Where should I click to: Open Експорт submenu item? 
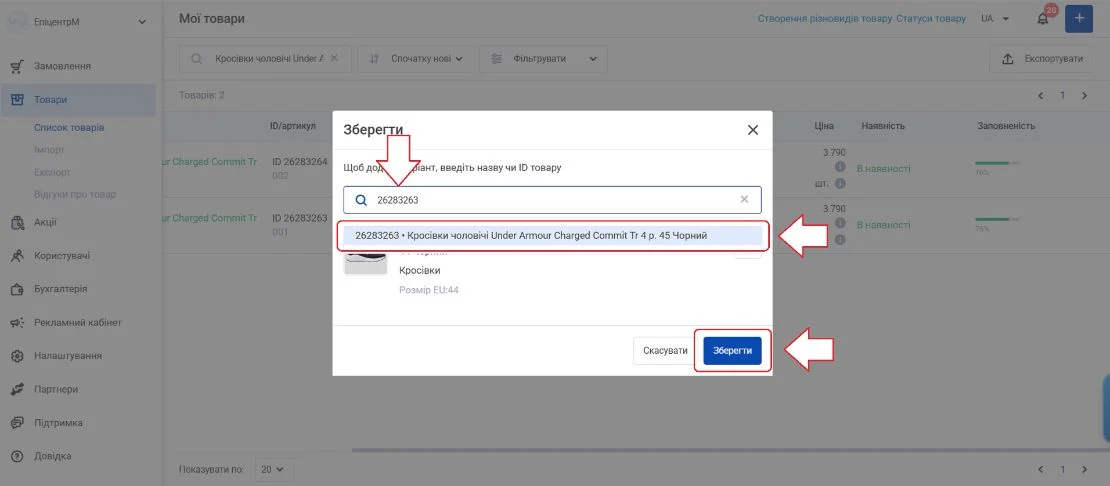click(x=52, y=173)
